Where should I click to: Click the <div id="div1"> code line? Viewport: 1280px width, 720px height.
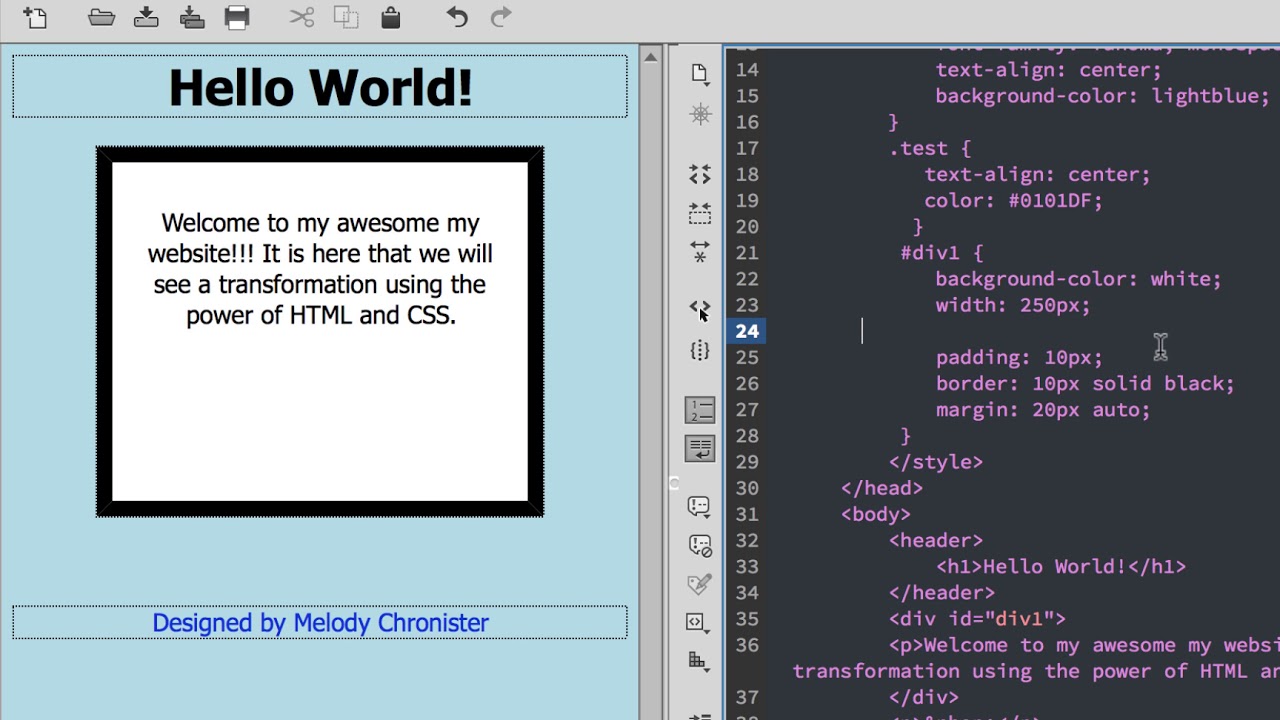[977, 619]
